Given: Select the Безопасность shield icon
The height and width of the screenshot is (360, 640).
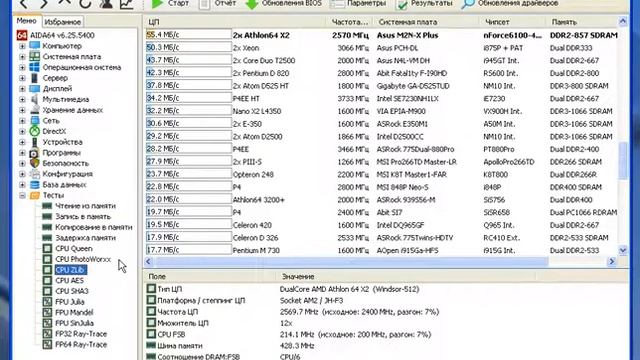Looking at the screenshot, I should coord(35,163).
